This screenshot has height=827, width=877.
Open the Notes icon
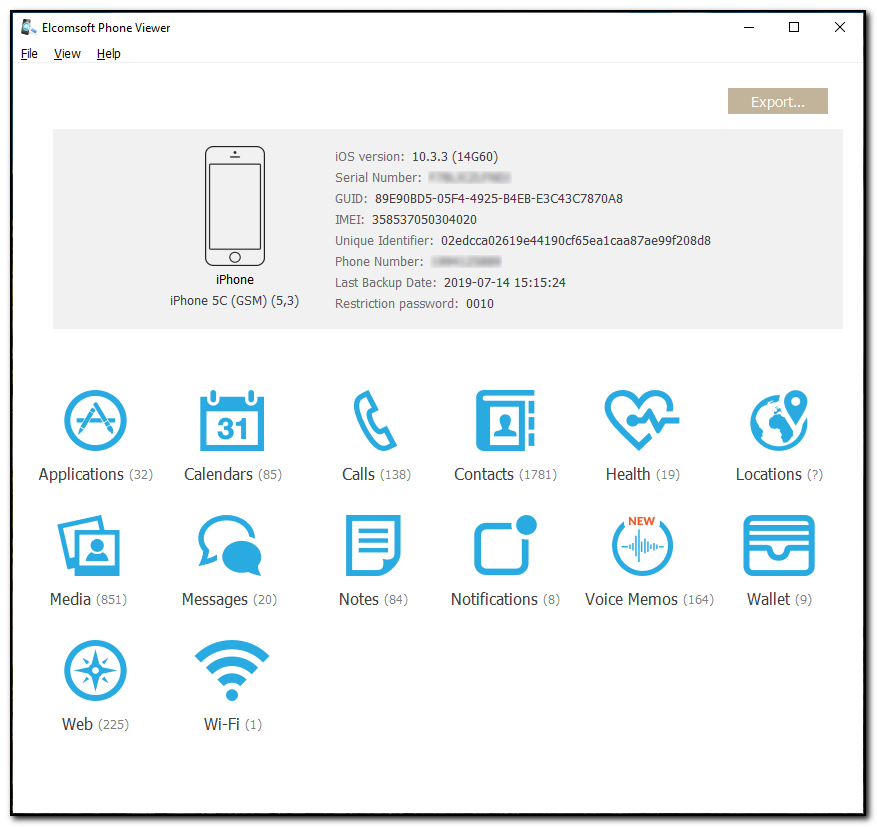click(373, 546)
